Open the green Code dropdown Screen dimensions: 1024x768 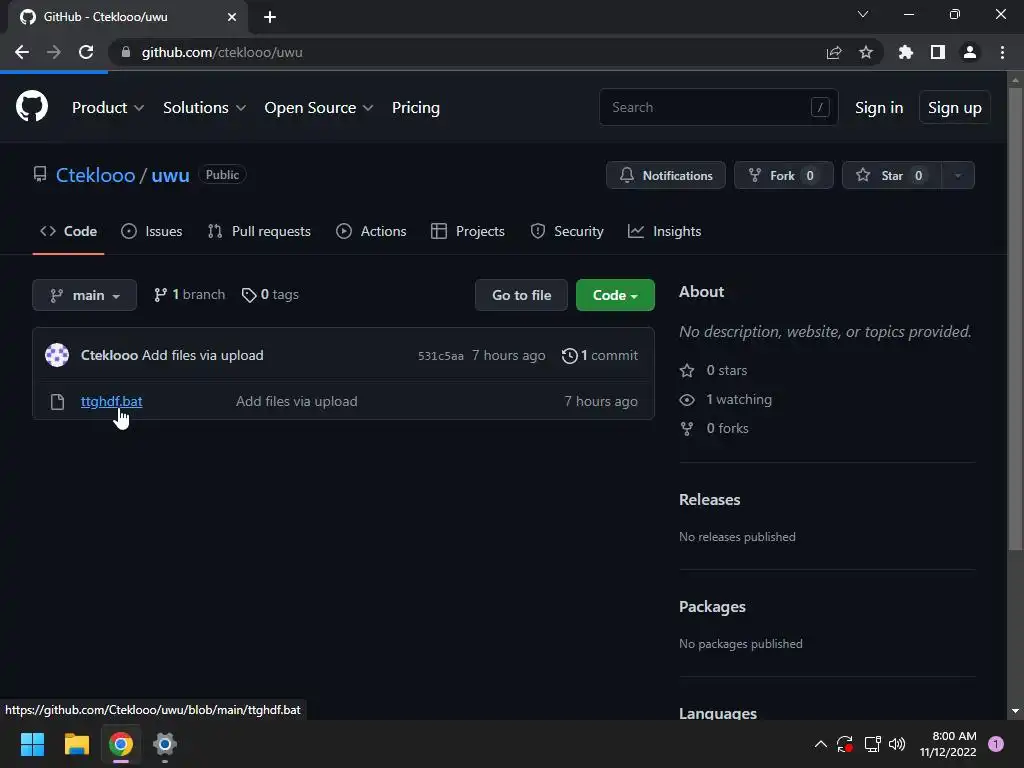pos(615,295)
